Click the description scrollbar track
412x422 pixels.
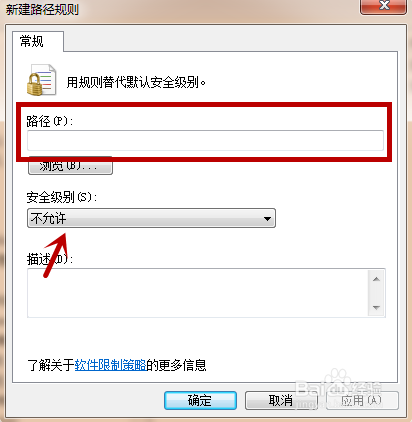pyautogui.click(x=377, y=293)
